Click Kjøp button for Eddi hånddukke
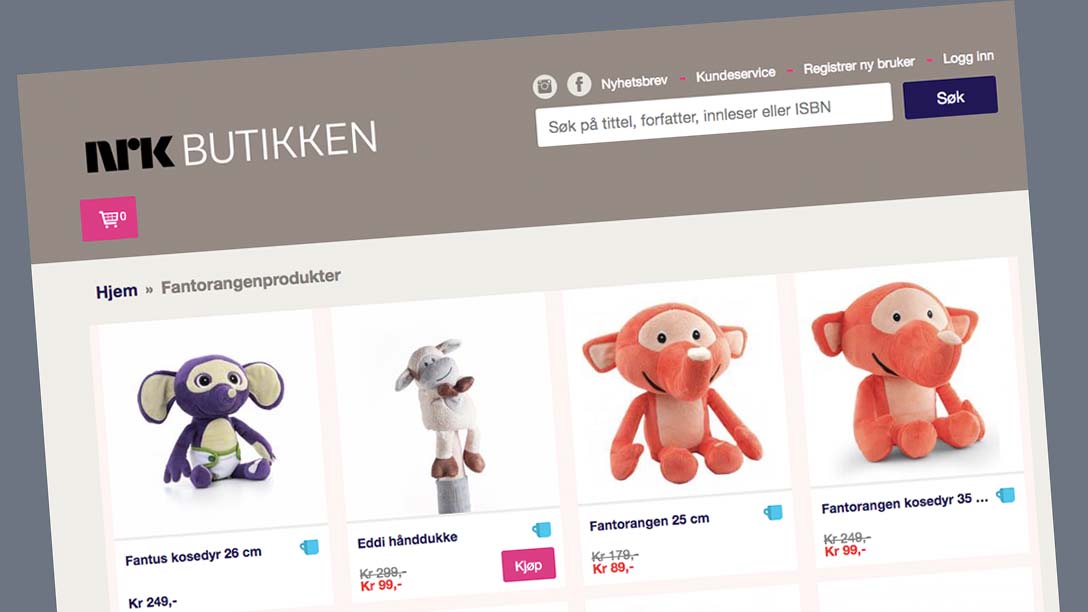The image size is (1088, 612). [x=529, y=565]
